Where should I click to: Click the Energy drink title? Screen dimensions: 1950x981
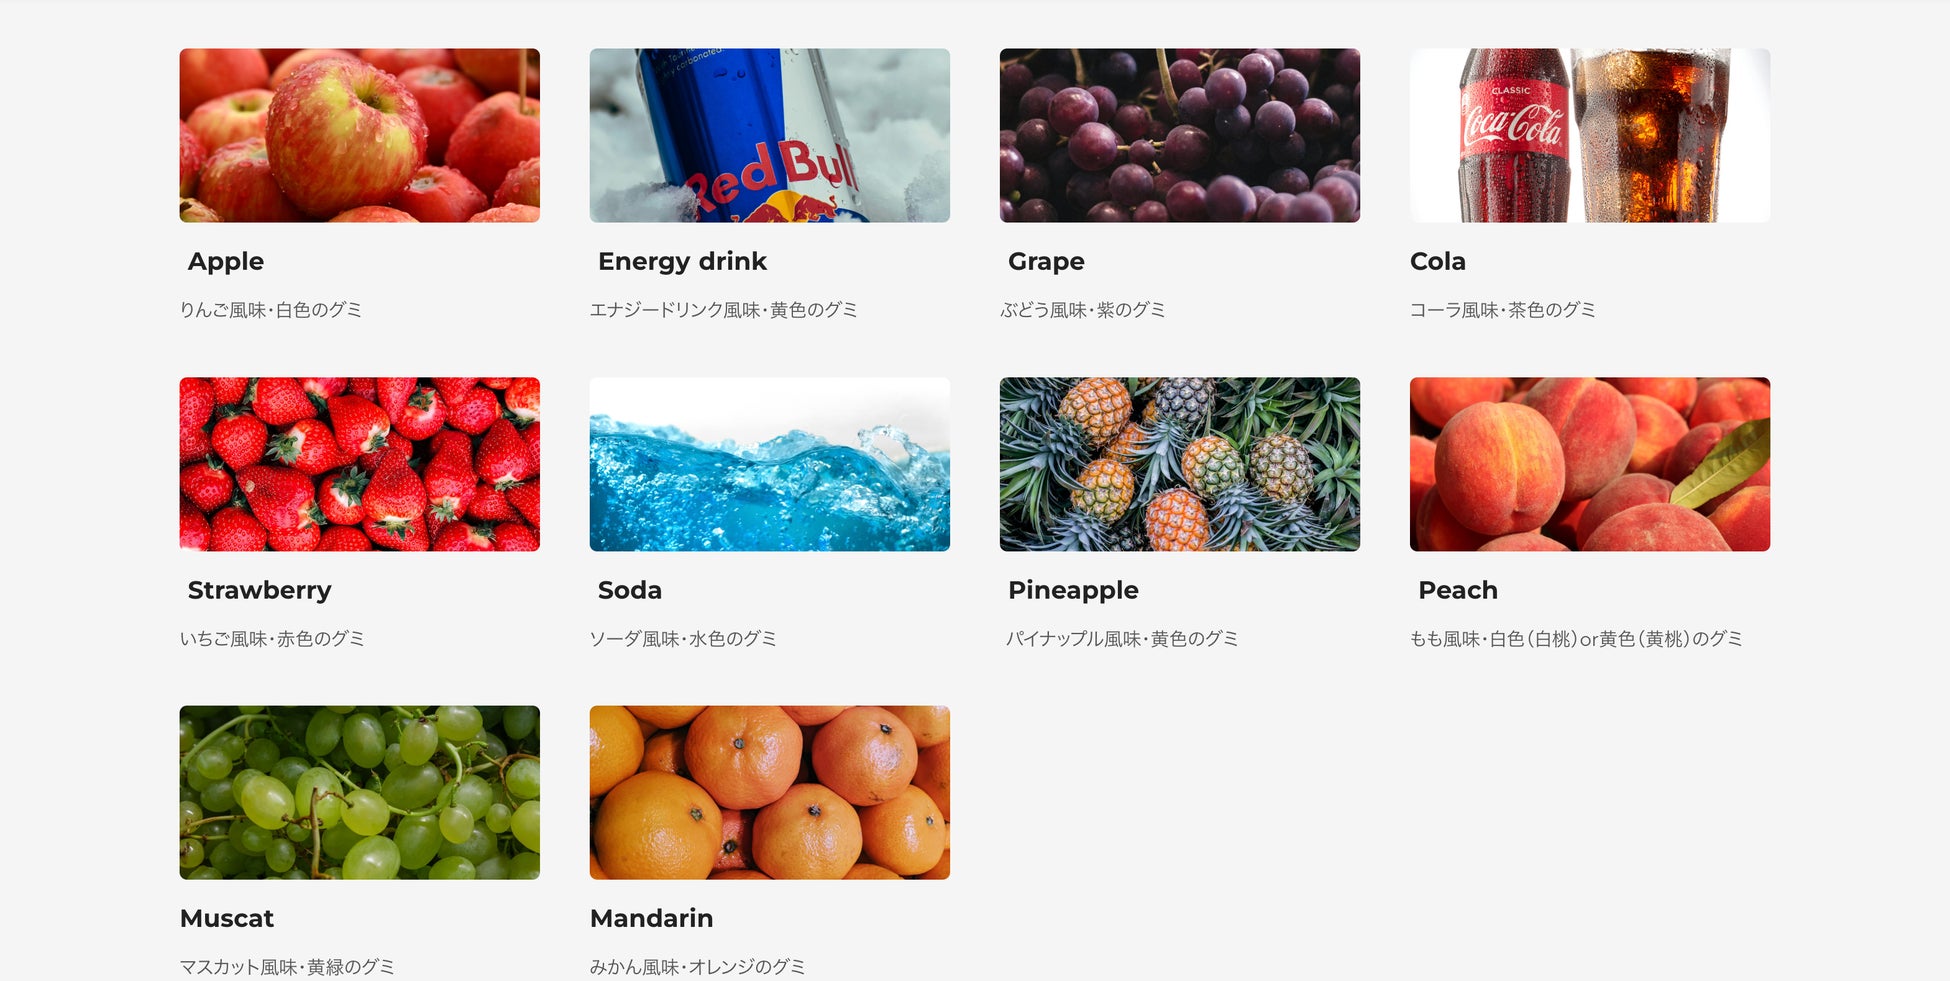tap(682, 262)
